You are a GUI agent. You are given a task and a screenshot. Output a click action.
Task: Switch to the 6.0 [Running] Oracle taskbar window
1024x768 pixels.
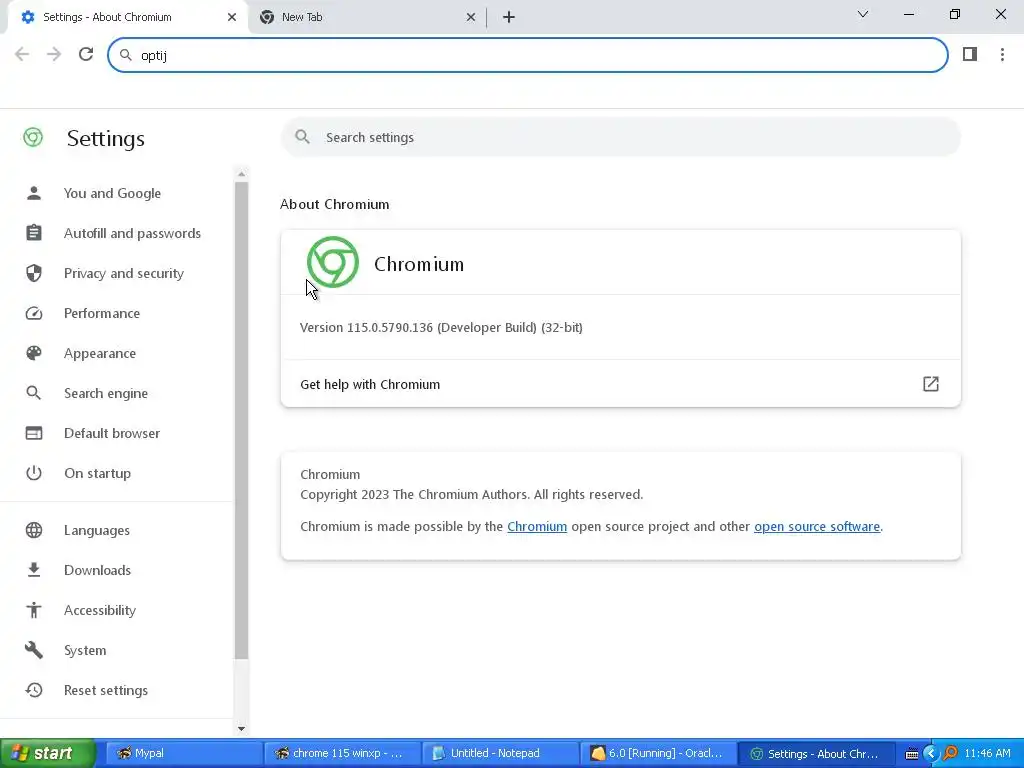coord(658,753)
